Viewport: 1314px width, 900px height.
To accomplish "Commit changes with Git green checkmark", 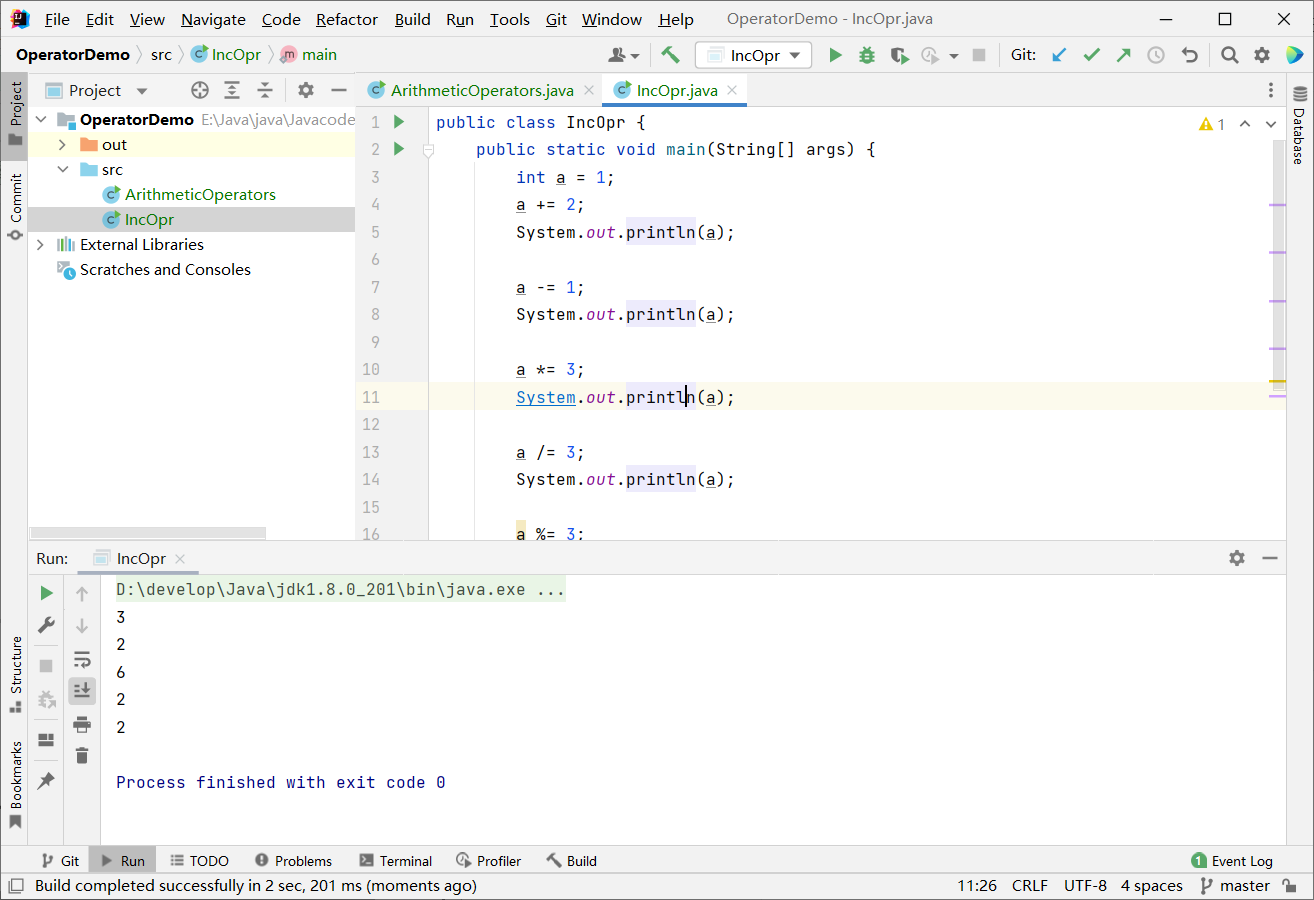I will 1091,55.
